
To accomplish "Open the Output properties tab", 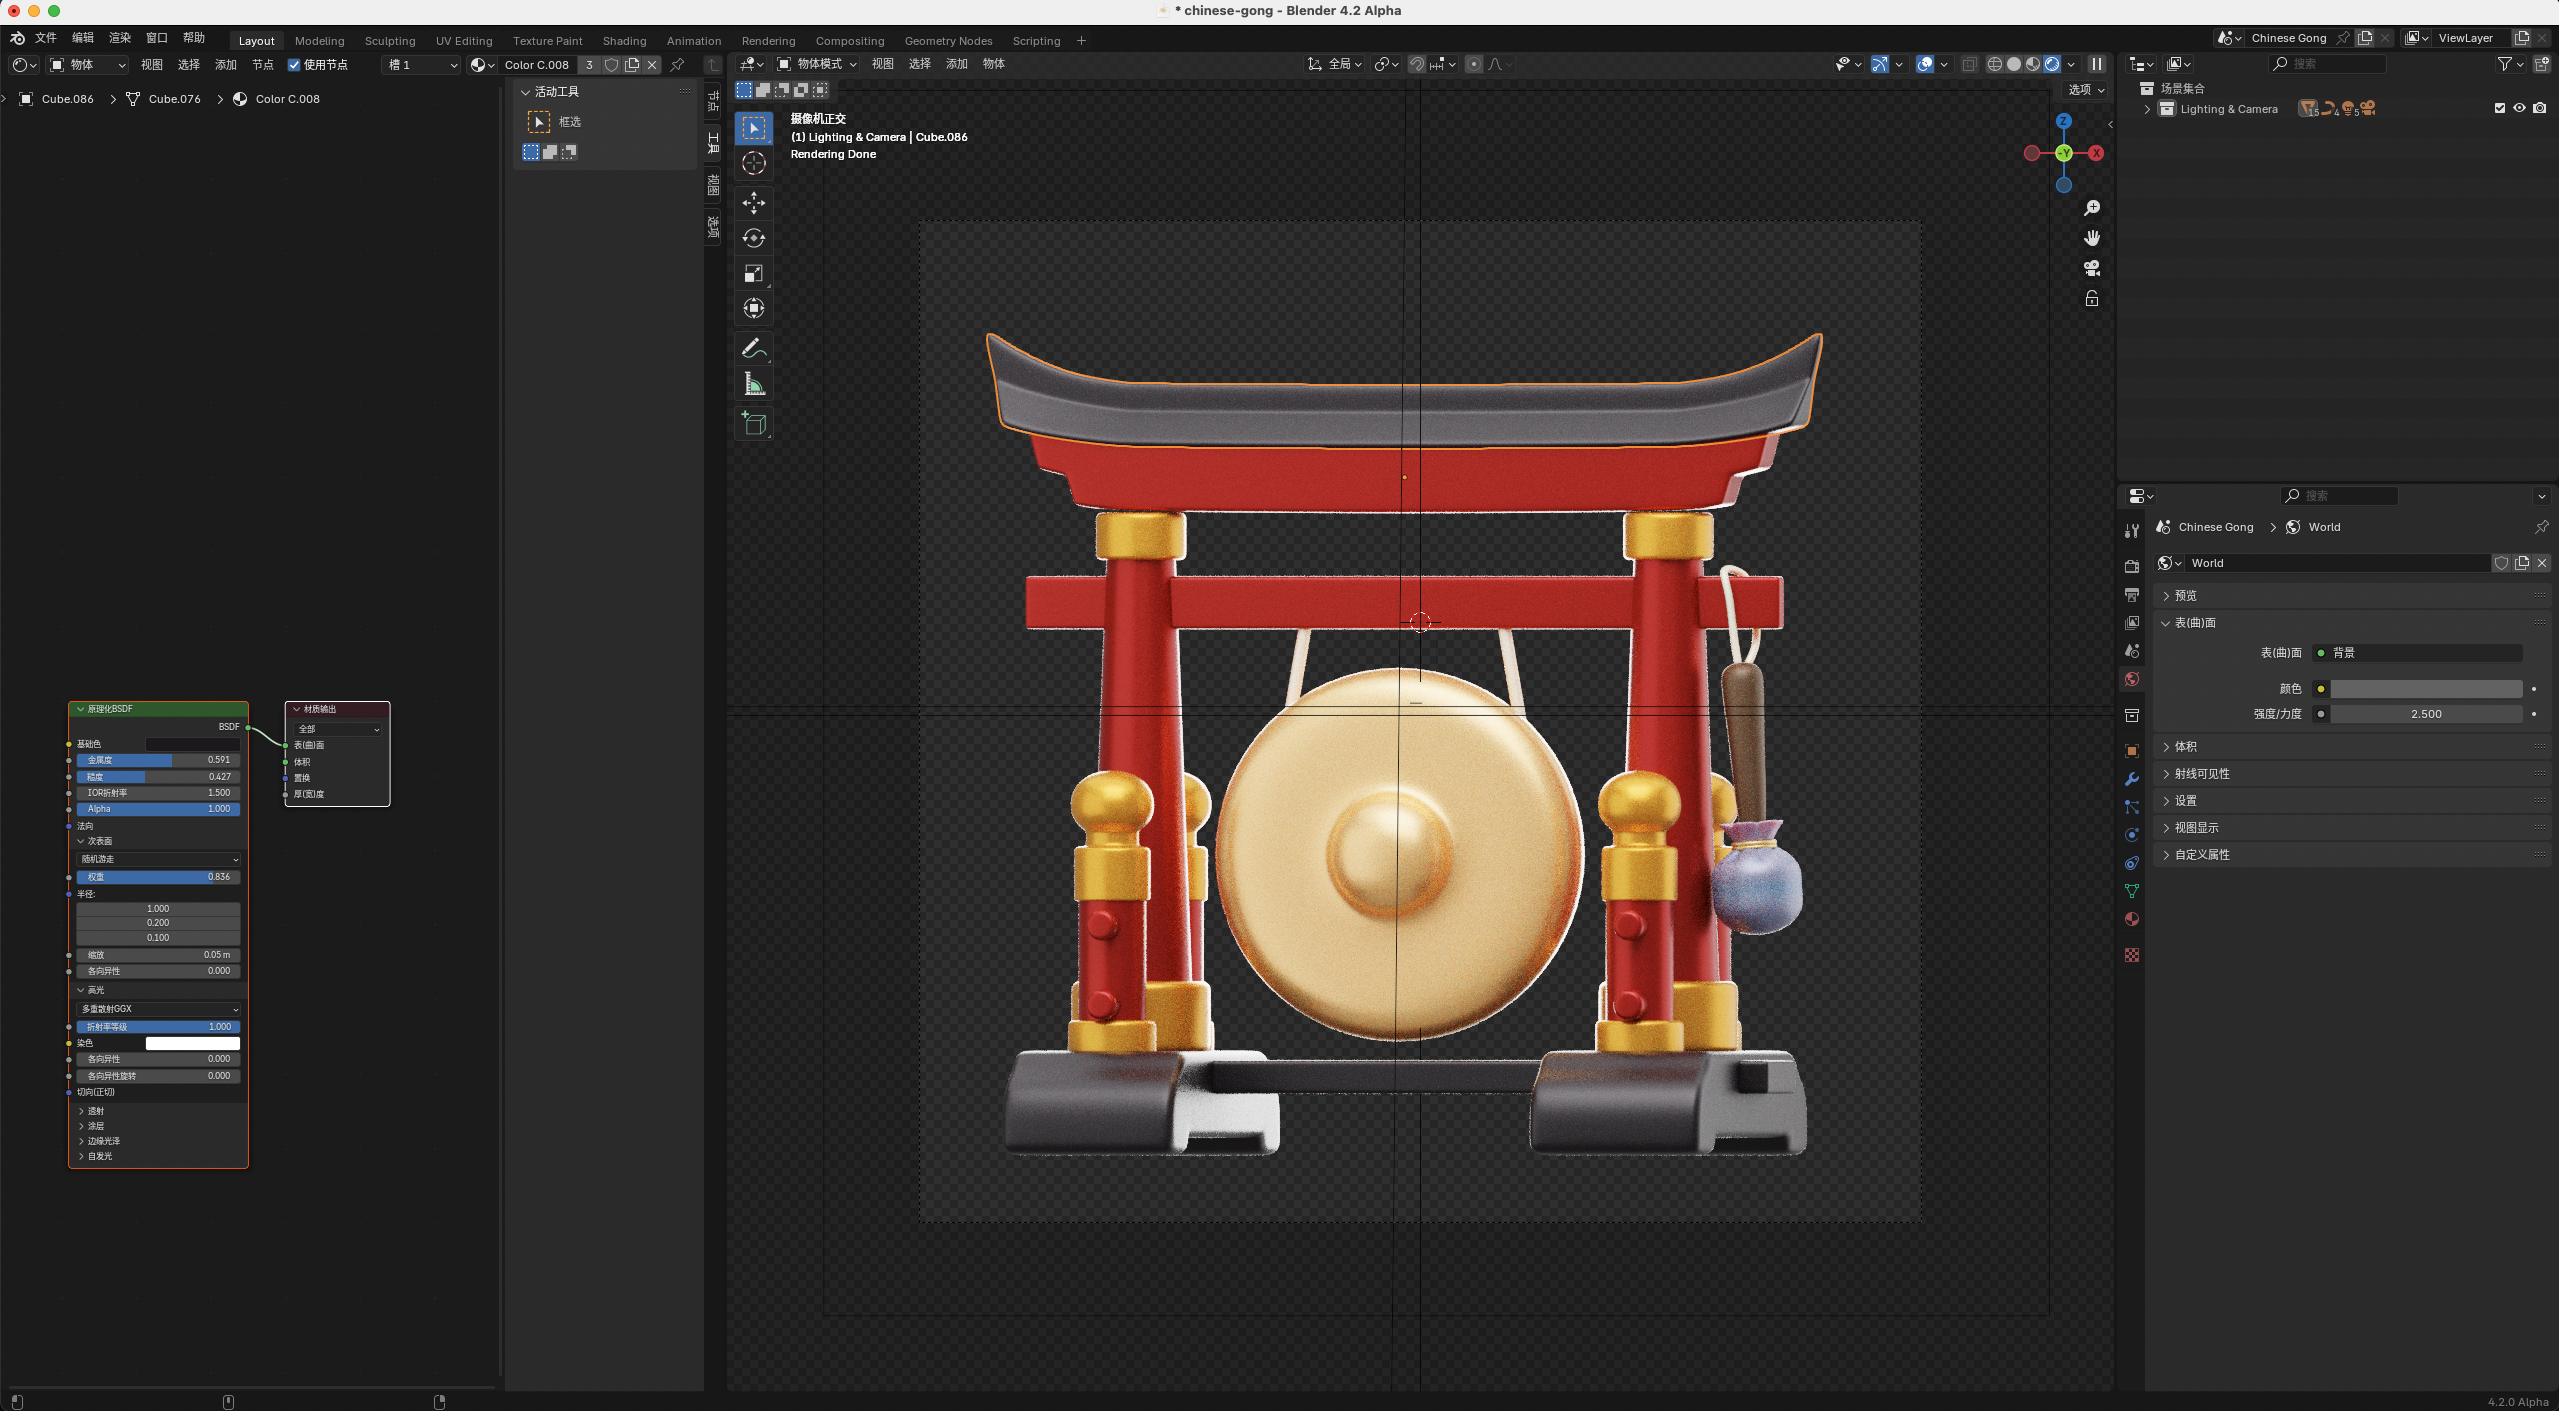I will (2132, 594).
